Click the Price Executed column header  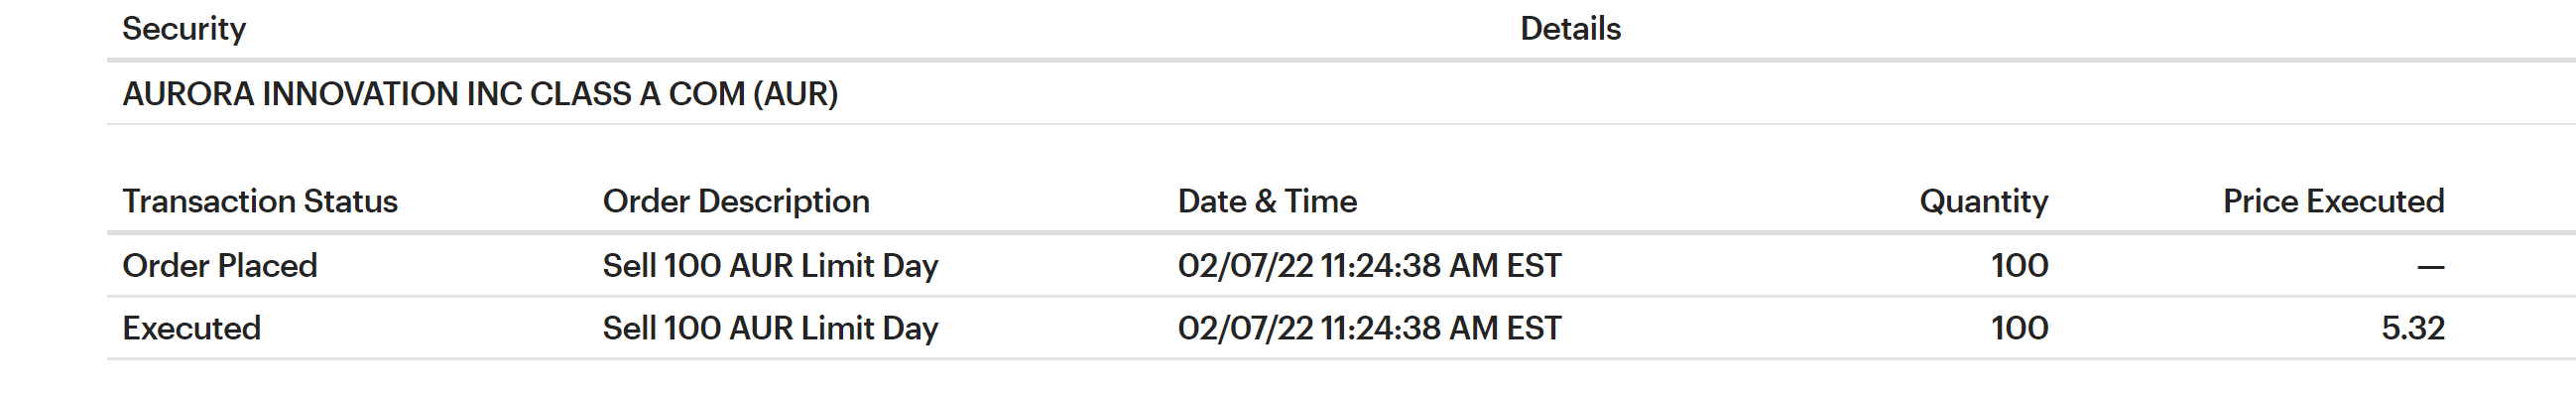(2333, 201)
